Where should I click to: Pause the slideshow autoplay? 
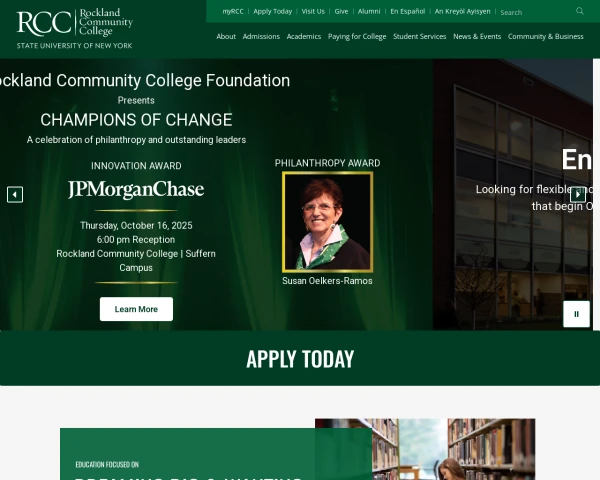point(576,314)
